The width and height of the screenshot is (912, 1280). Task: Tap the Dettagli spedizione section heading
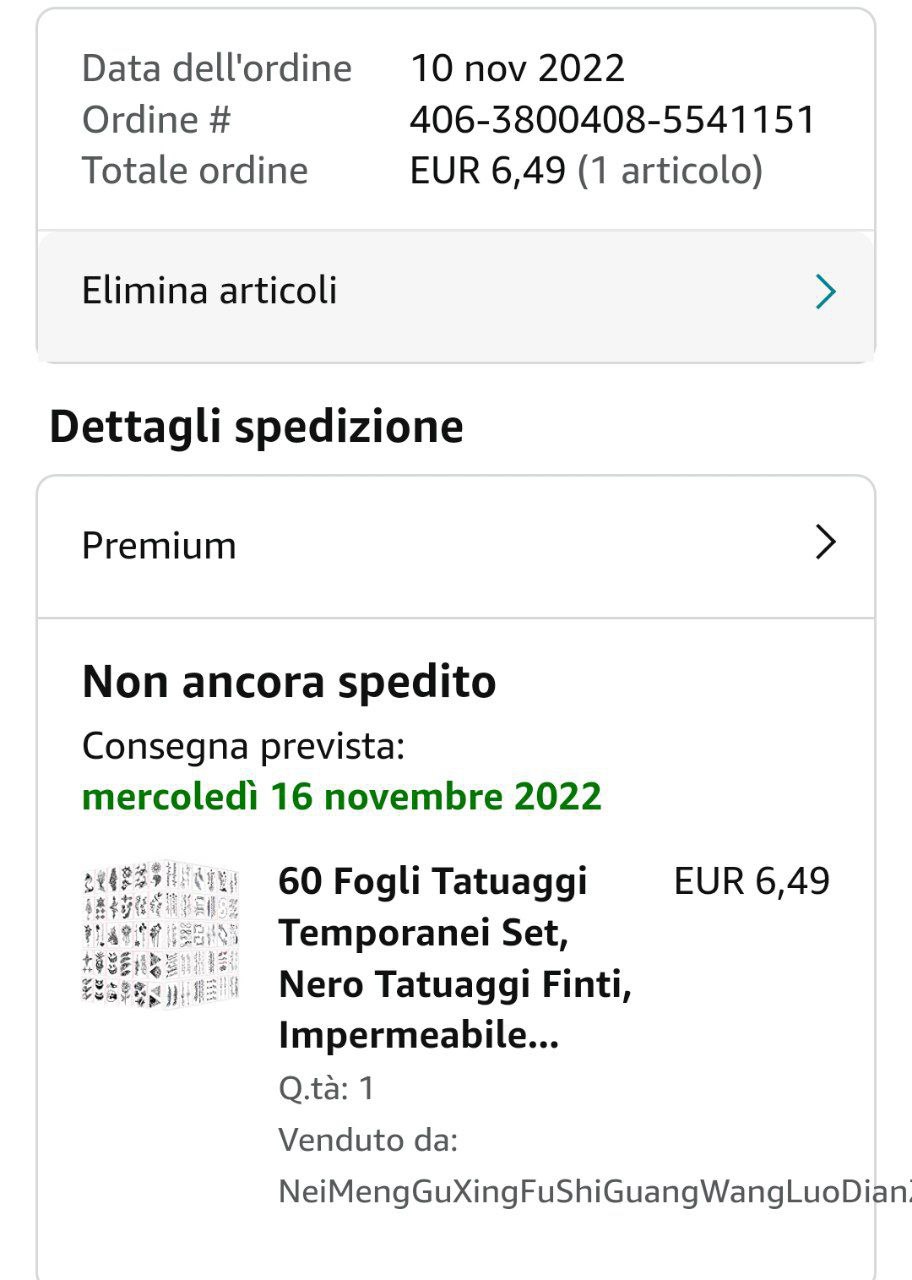256,427
